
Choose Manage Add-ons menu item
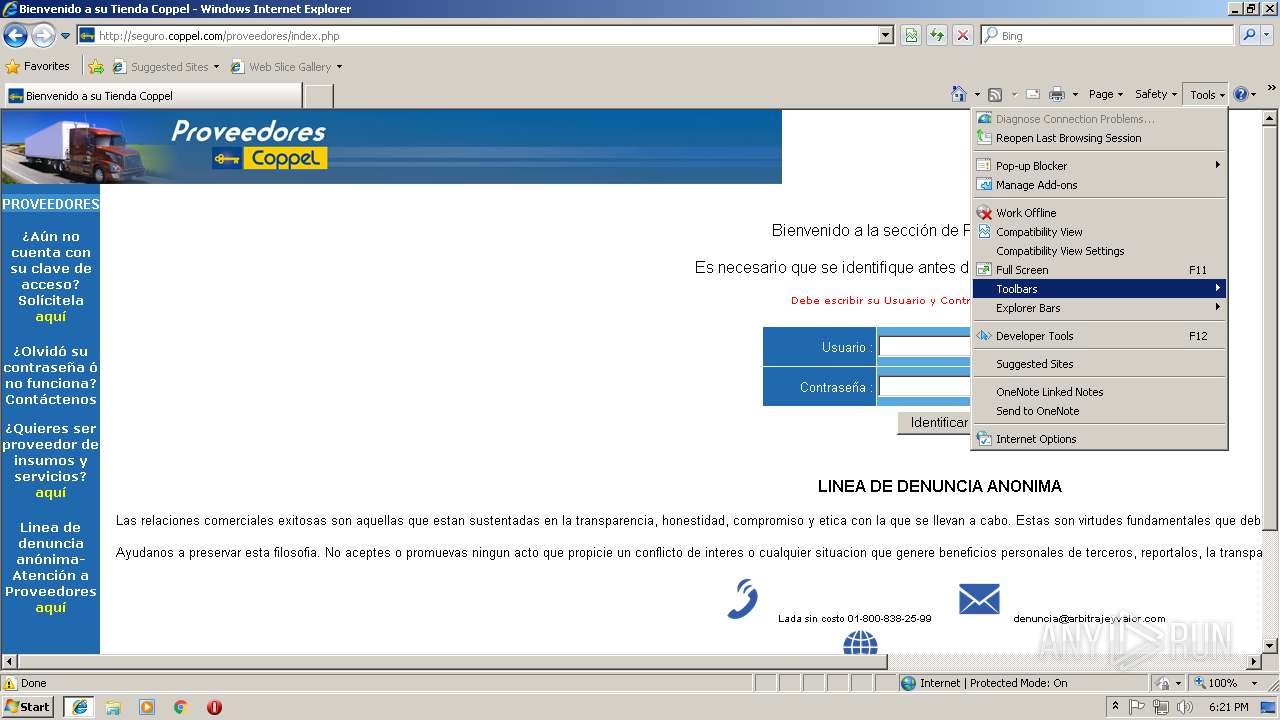(1099, 185)
